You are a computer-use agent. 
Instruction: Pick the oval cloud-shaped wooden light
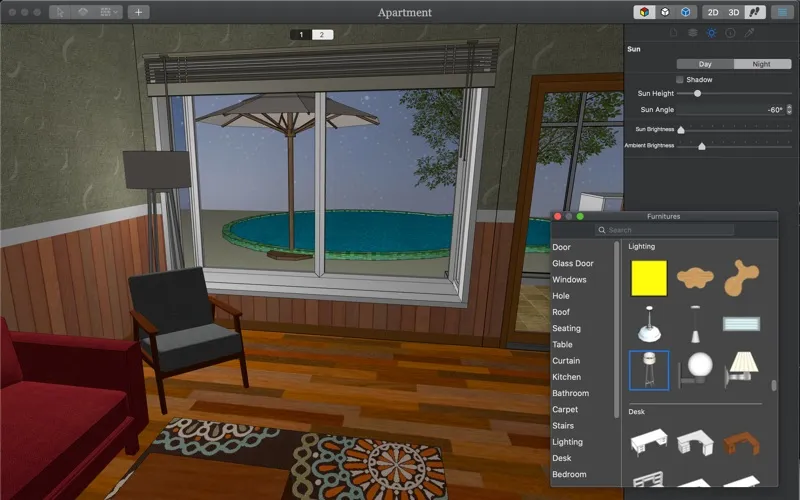pyautogui.click(x=695, y=278)
